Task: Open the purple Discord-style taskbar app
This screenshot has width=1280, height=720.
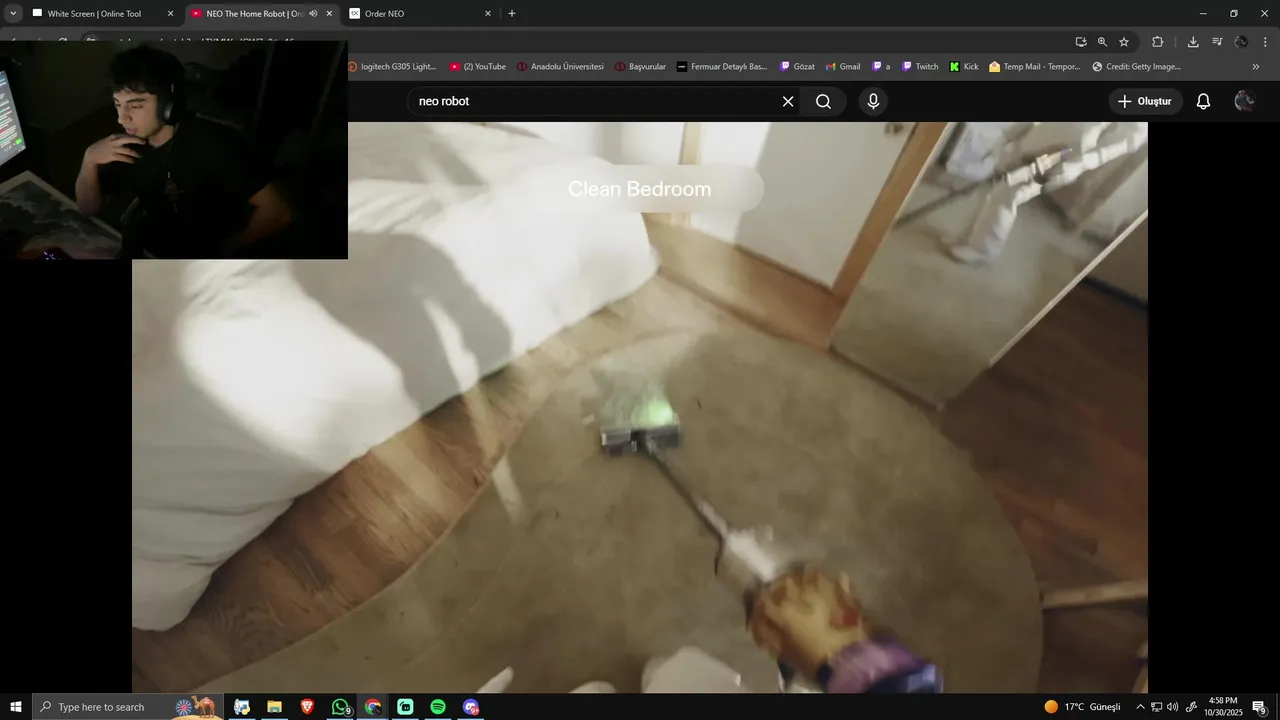Action: (471, 707)
